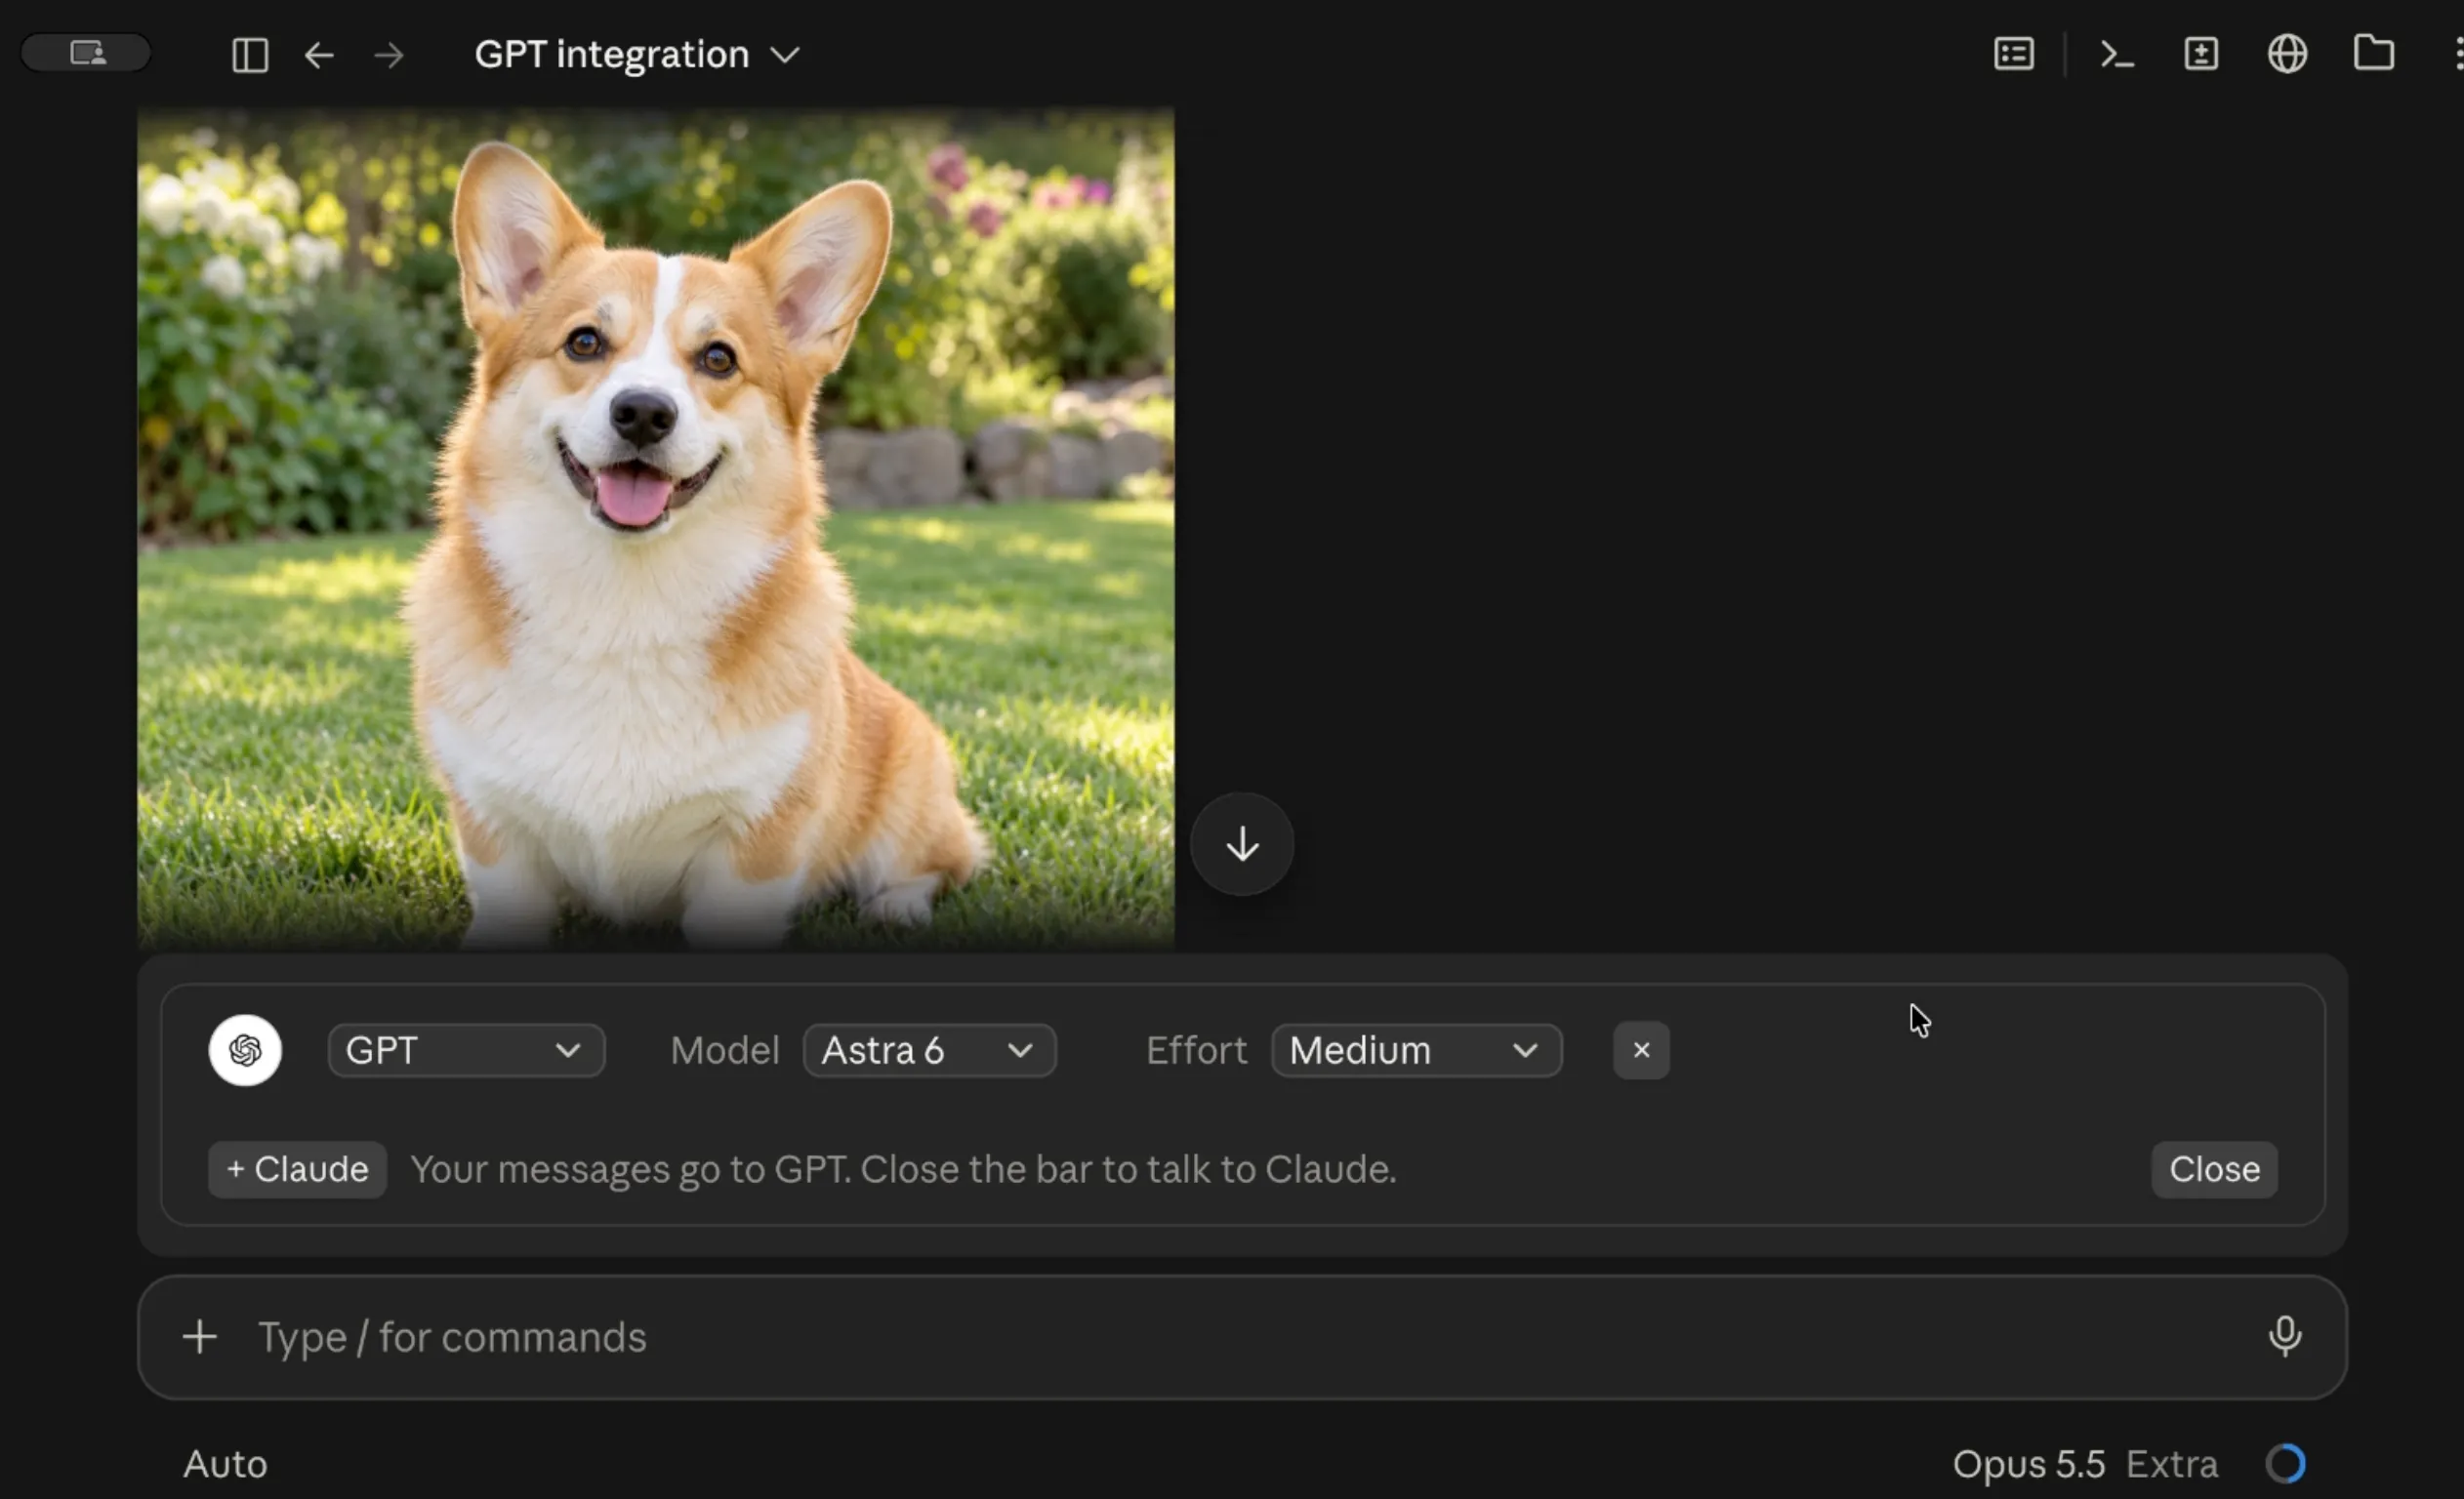This screenshot has height=1499, width=2464.
Task: Toggle the sidebar panel icon
Action: (249, 54)
